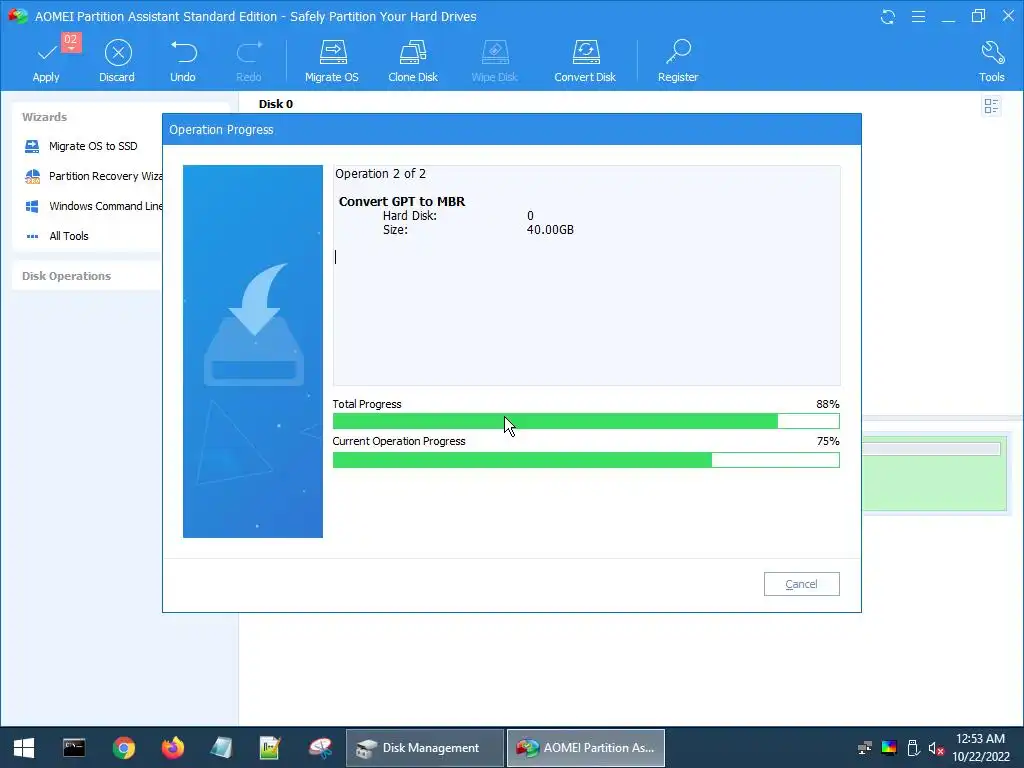Click the 'Convert GPT to MBR' heading
This screenshot has height=768, width=1024.
point(402,202)
